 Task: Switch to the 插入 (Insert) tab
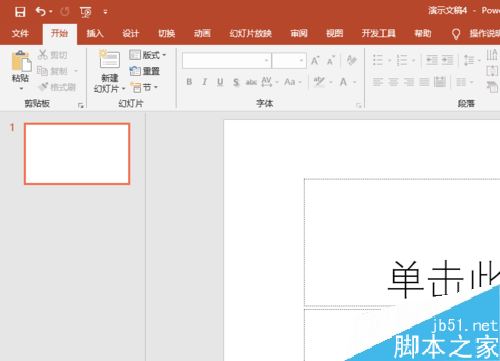tap(95, 33)
